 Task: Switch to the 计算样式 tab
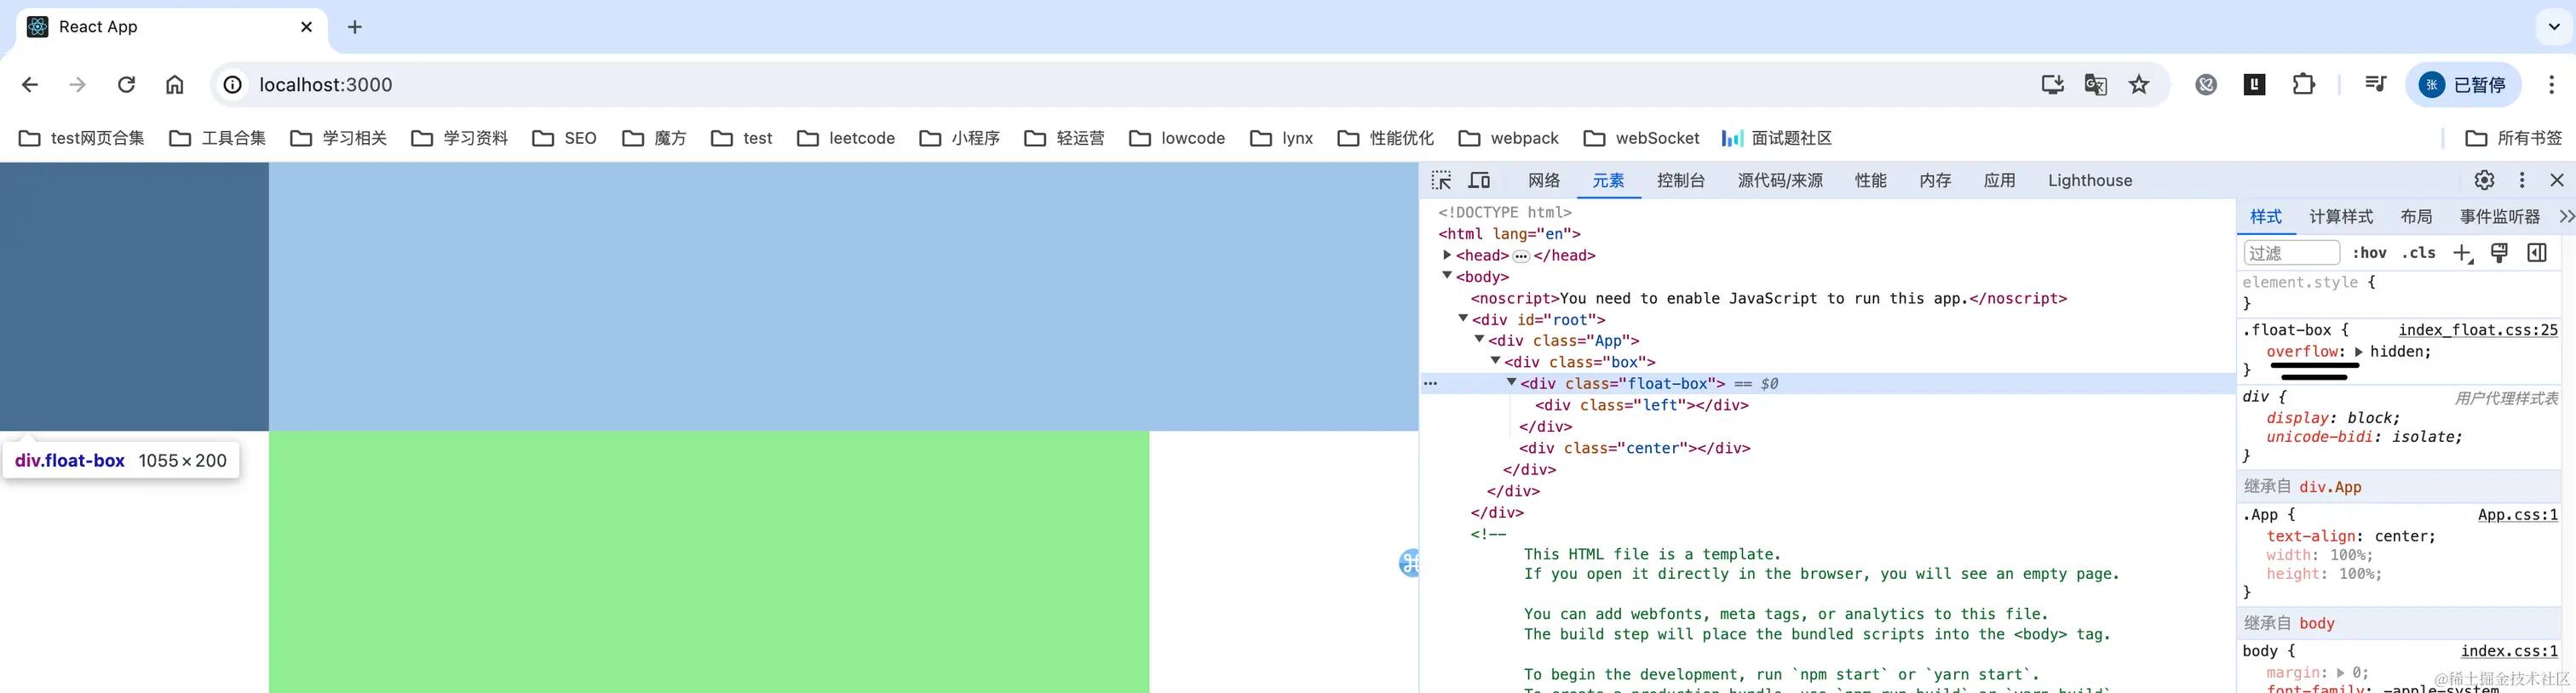click(2341, 217)
